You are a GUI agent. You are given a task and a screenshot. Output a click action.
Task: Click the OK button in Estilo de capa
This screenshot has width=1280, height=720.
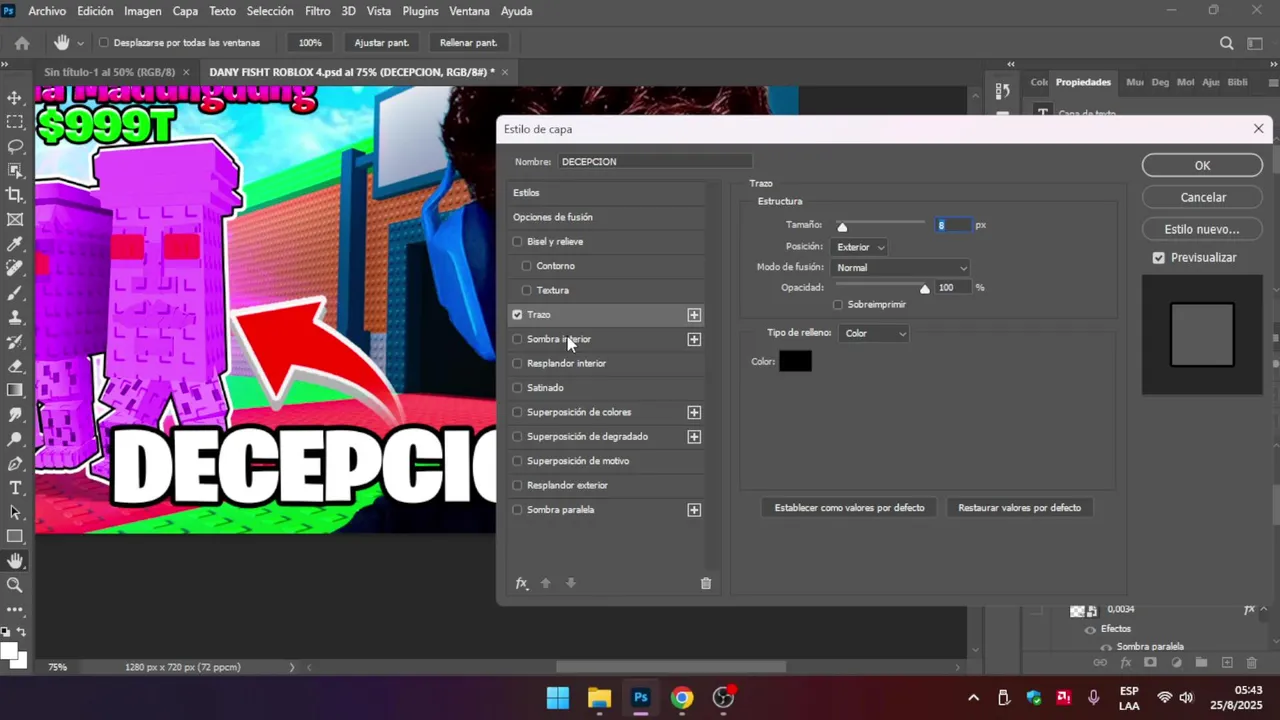(1202, 166)
